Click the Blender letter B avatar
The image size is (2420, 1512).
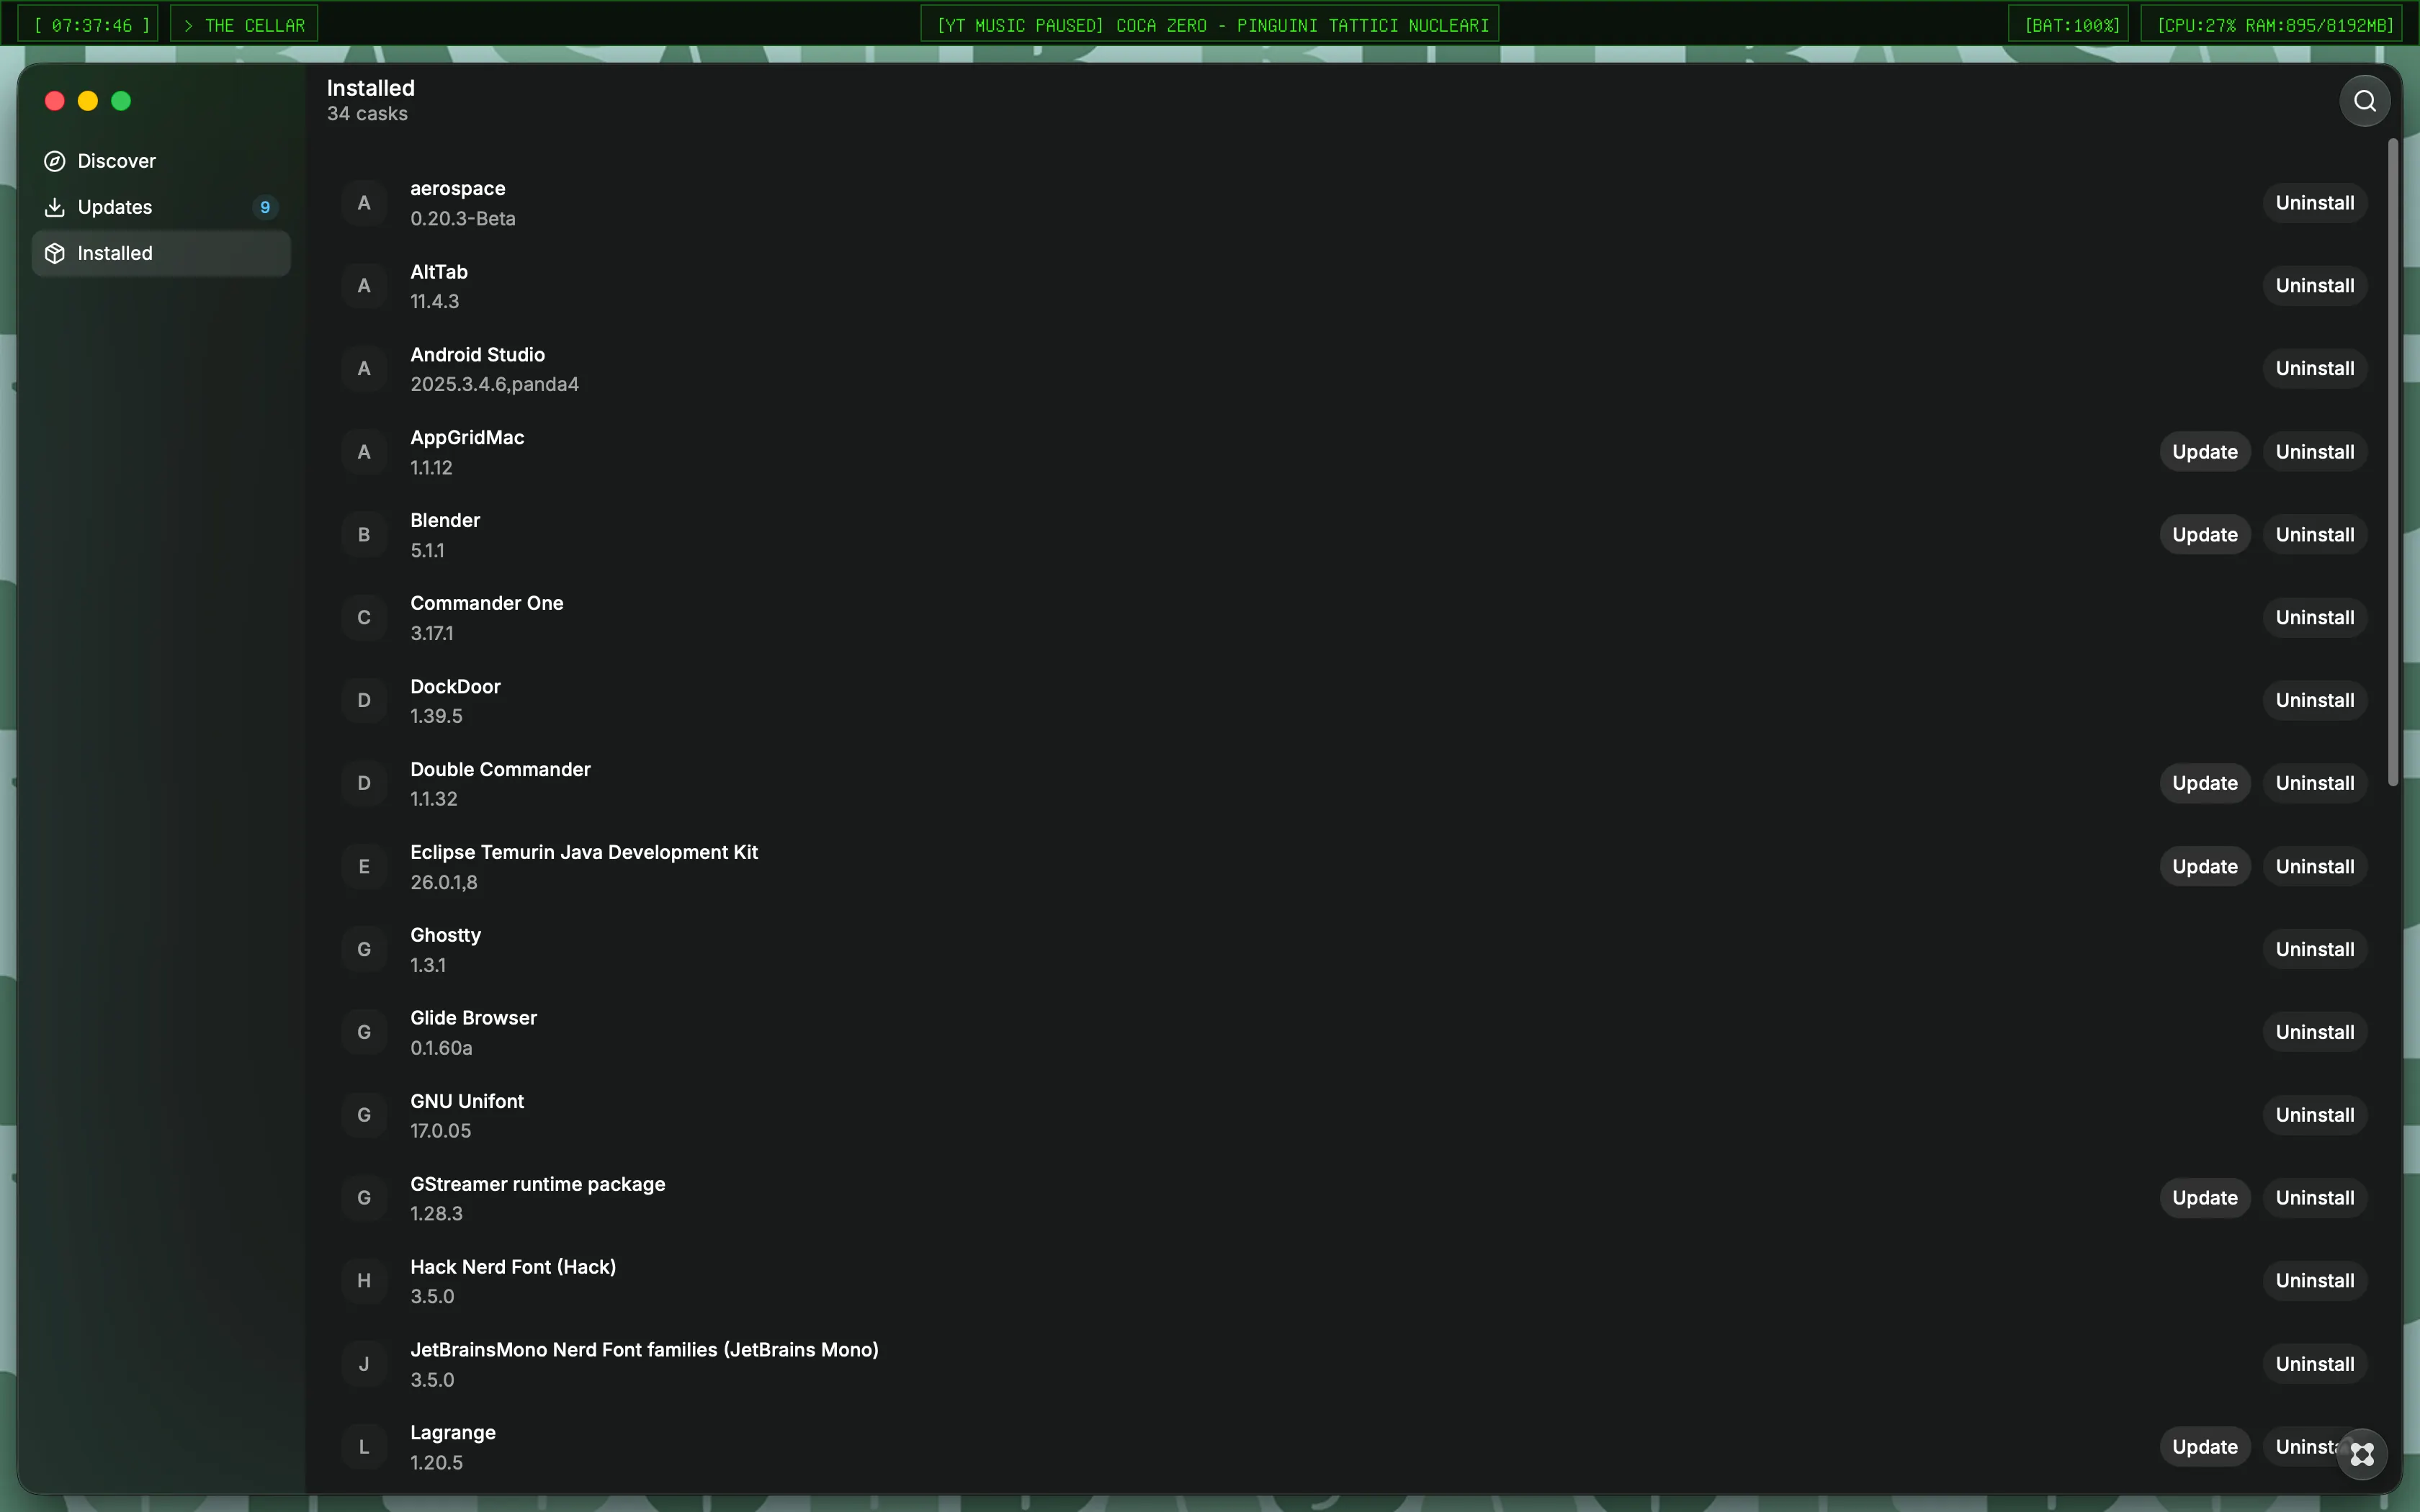[364, 535]
